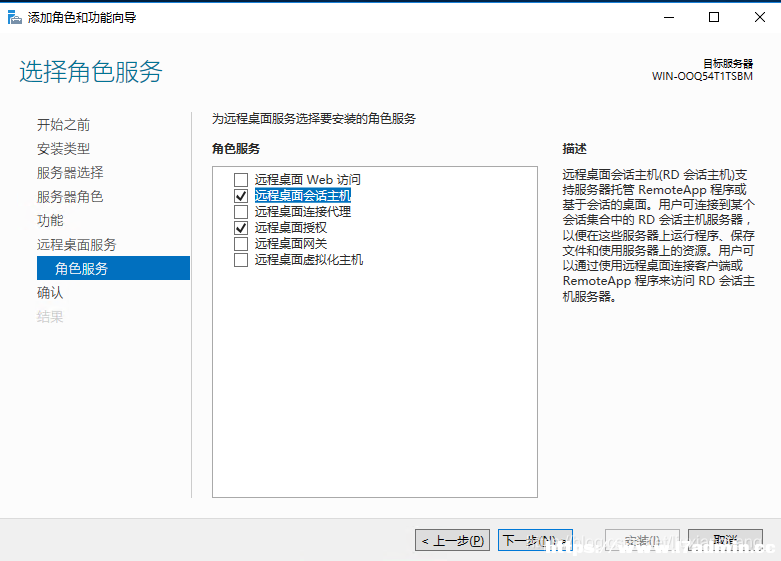Tick 远程桌面网关 checkbox
Viewport: 781px width, 561px height.
[241, 244]
